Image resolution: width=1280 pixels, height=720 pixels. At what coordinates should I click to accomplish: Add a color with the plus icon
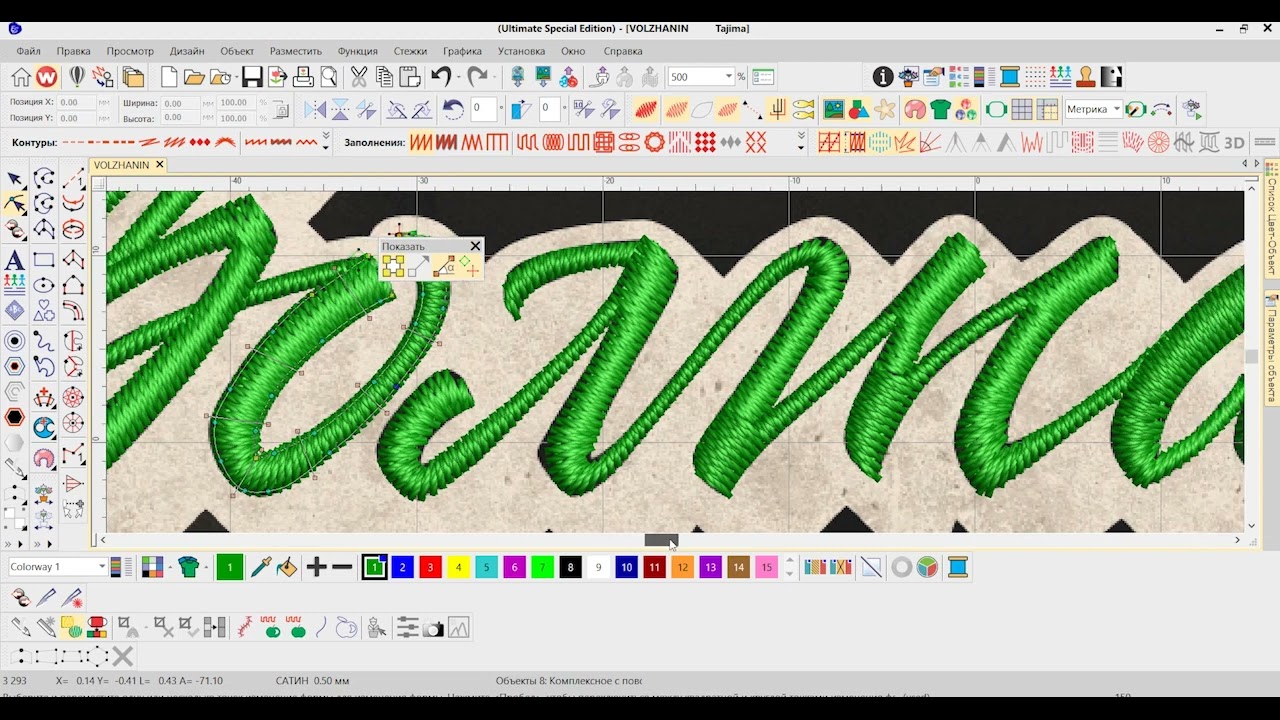pyautogui.click(x=316, y=567)
